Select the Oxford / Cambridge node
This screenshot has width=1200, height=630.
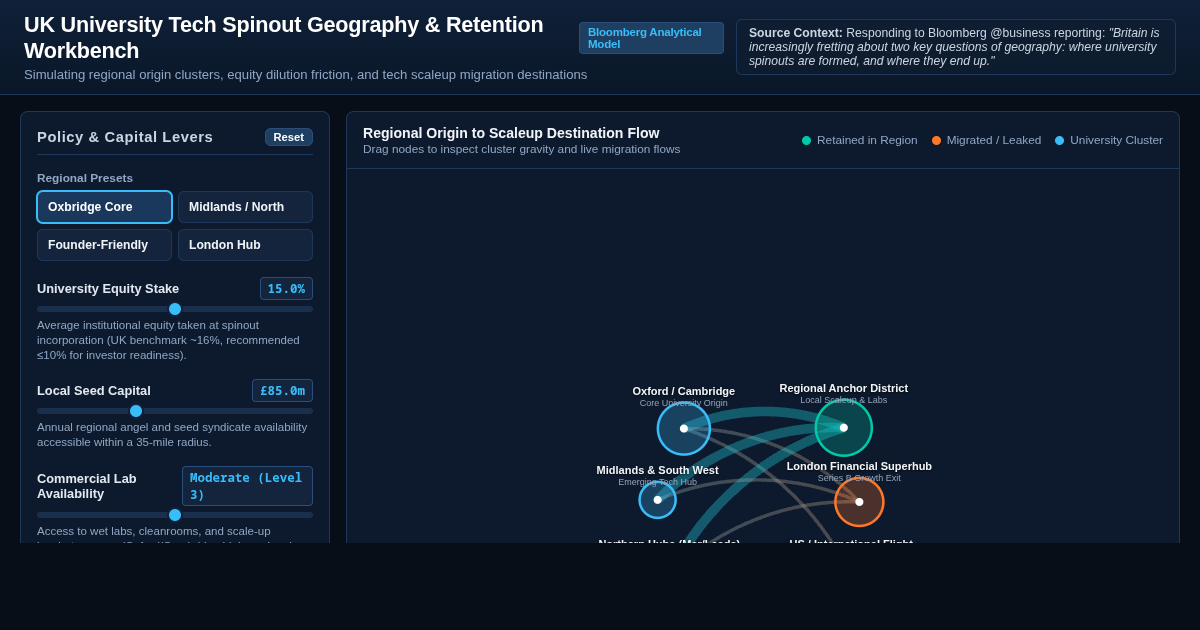click(684, 428)
